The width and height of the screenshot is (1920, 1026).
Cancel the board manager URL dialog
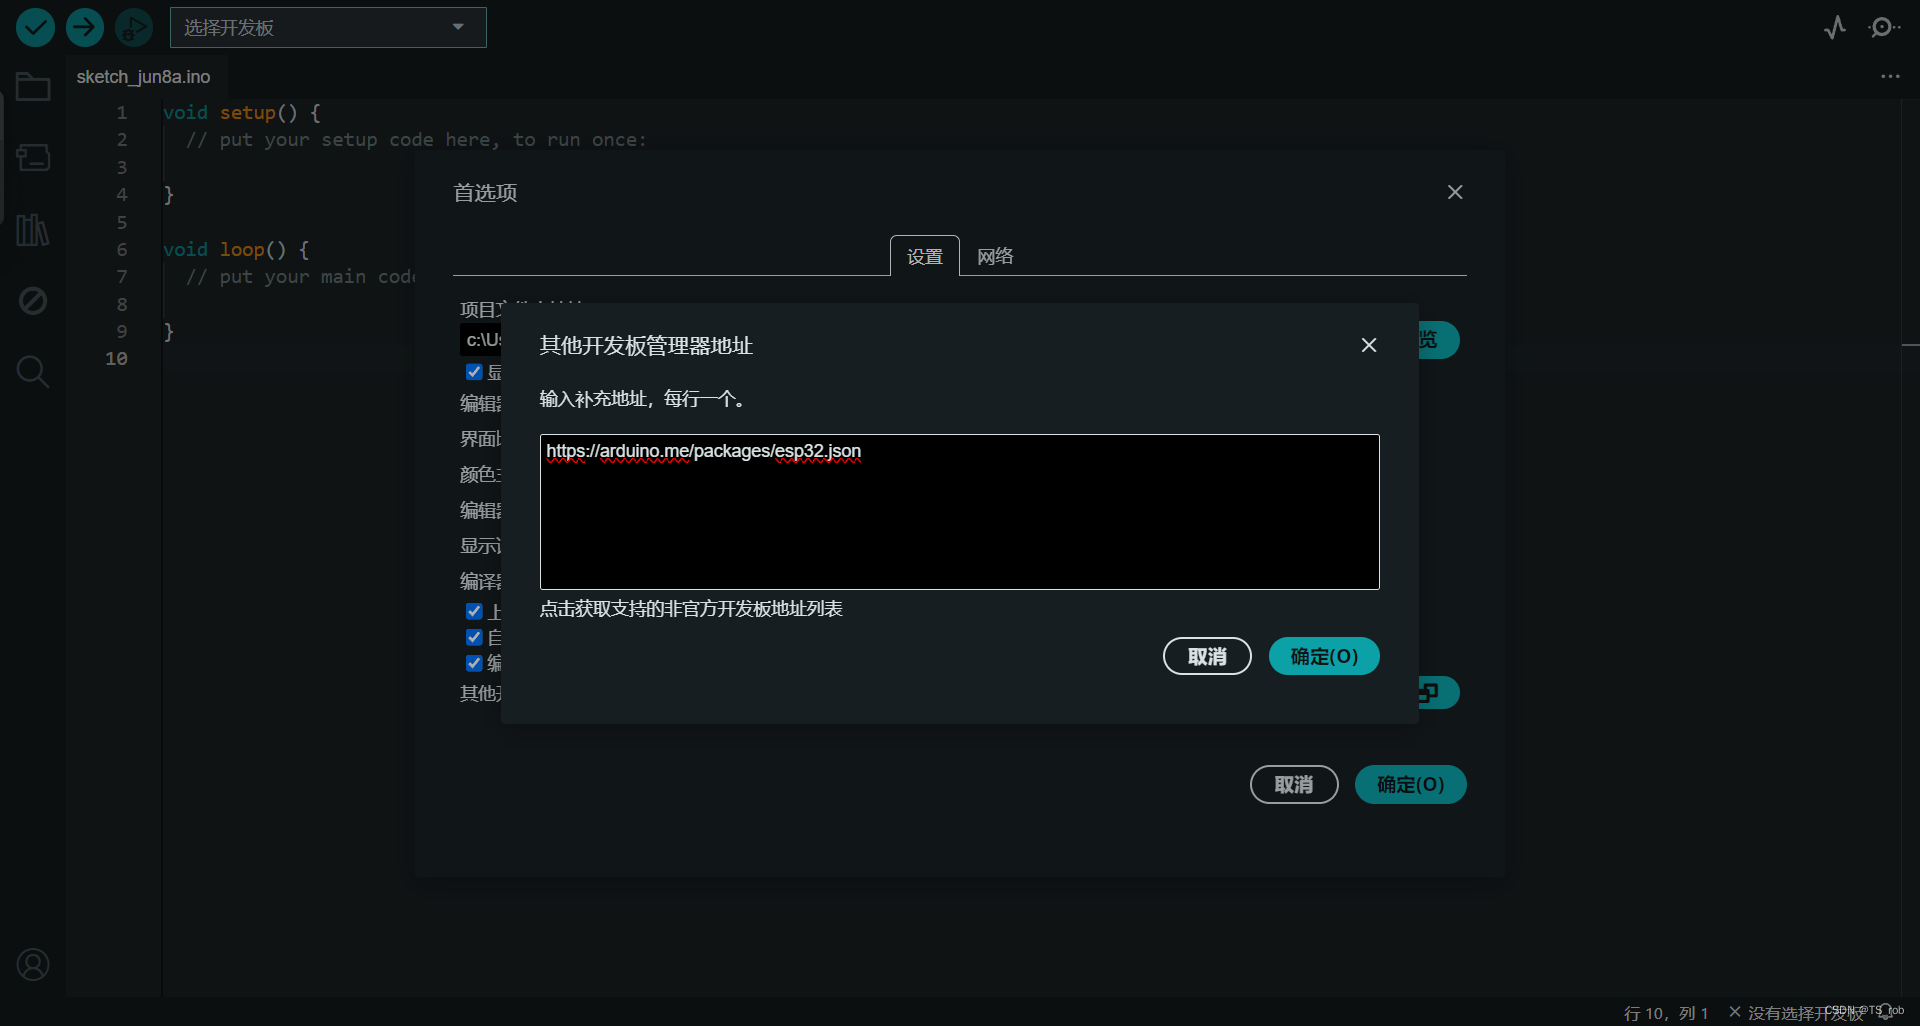coord(1207,656)
